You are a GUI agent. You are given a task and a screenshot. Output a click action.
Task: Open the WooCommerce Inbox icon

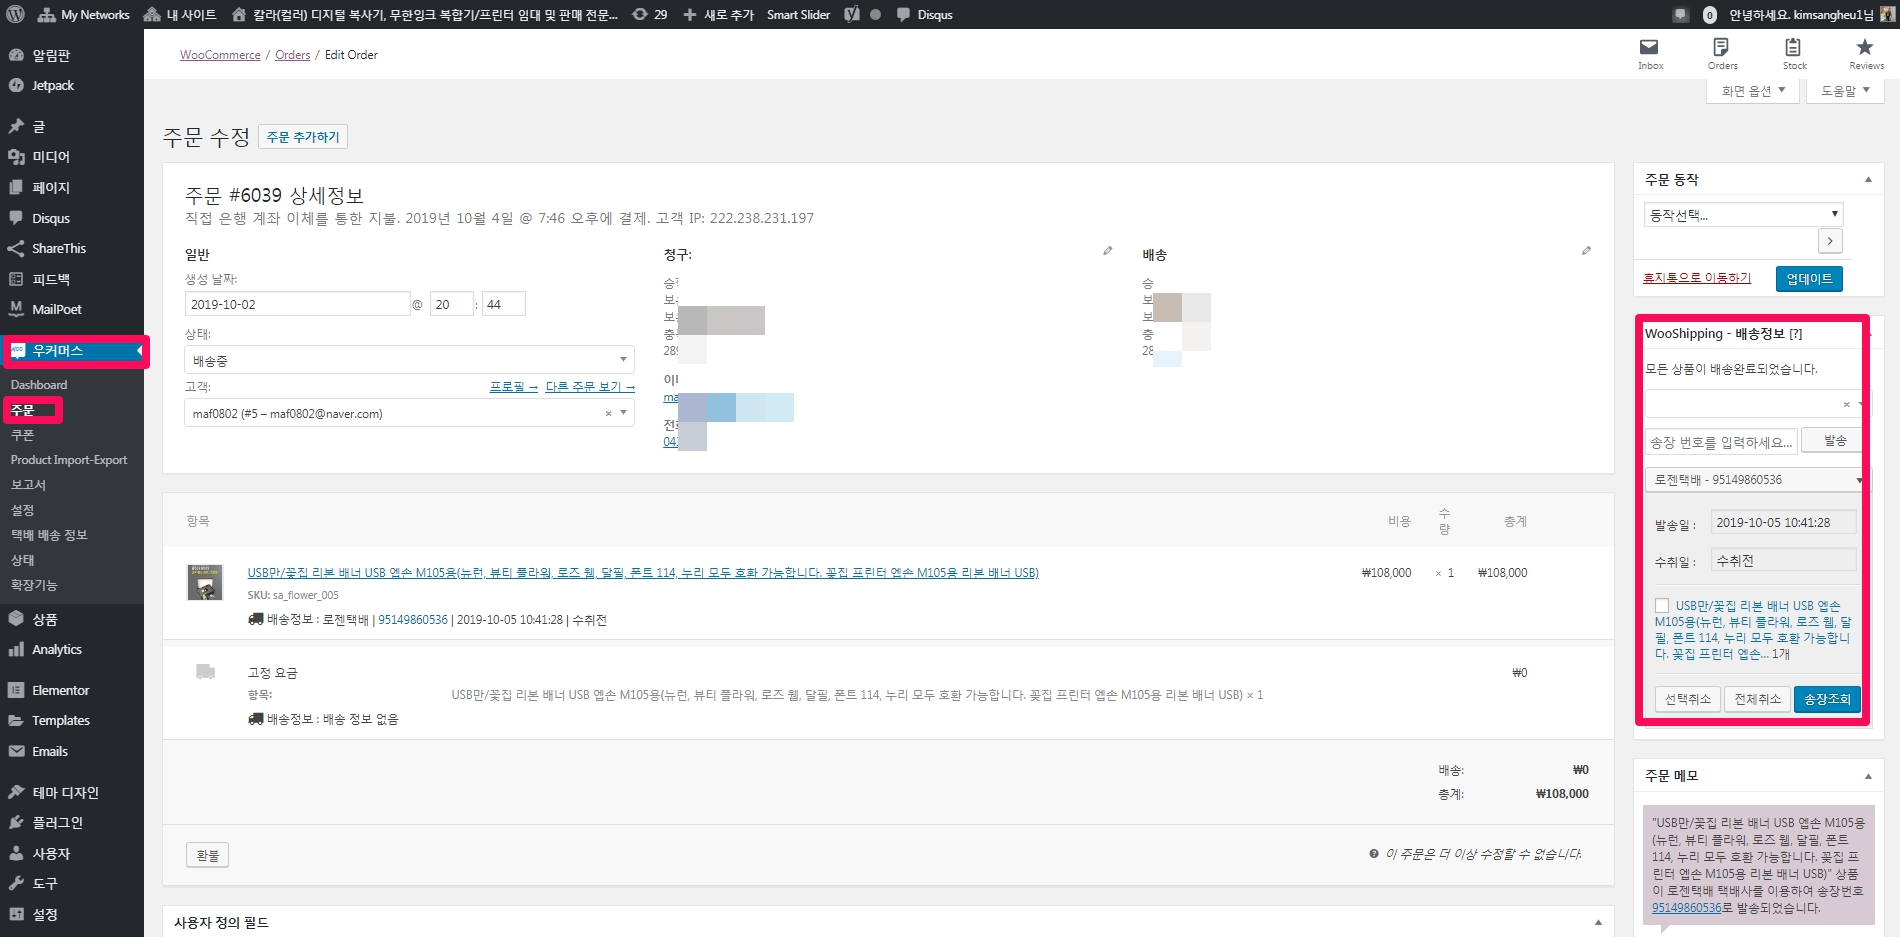[1649, 48]
